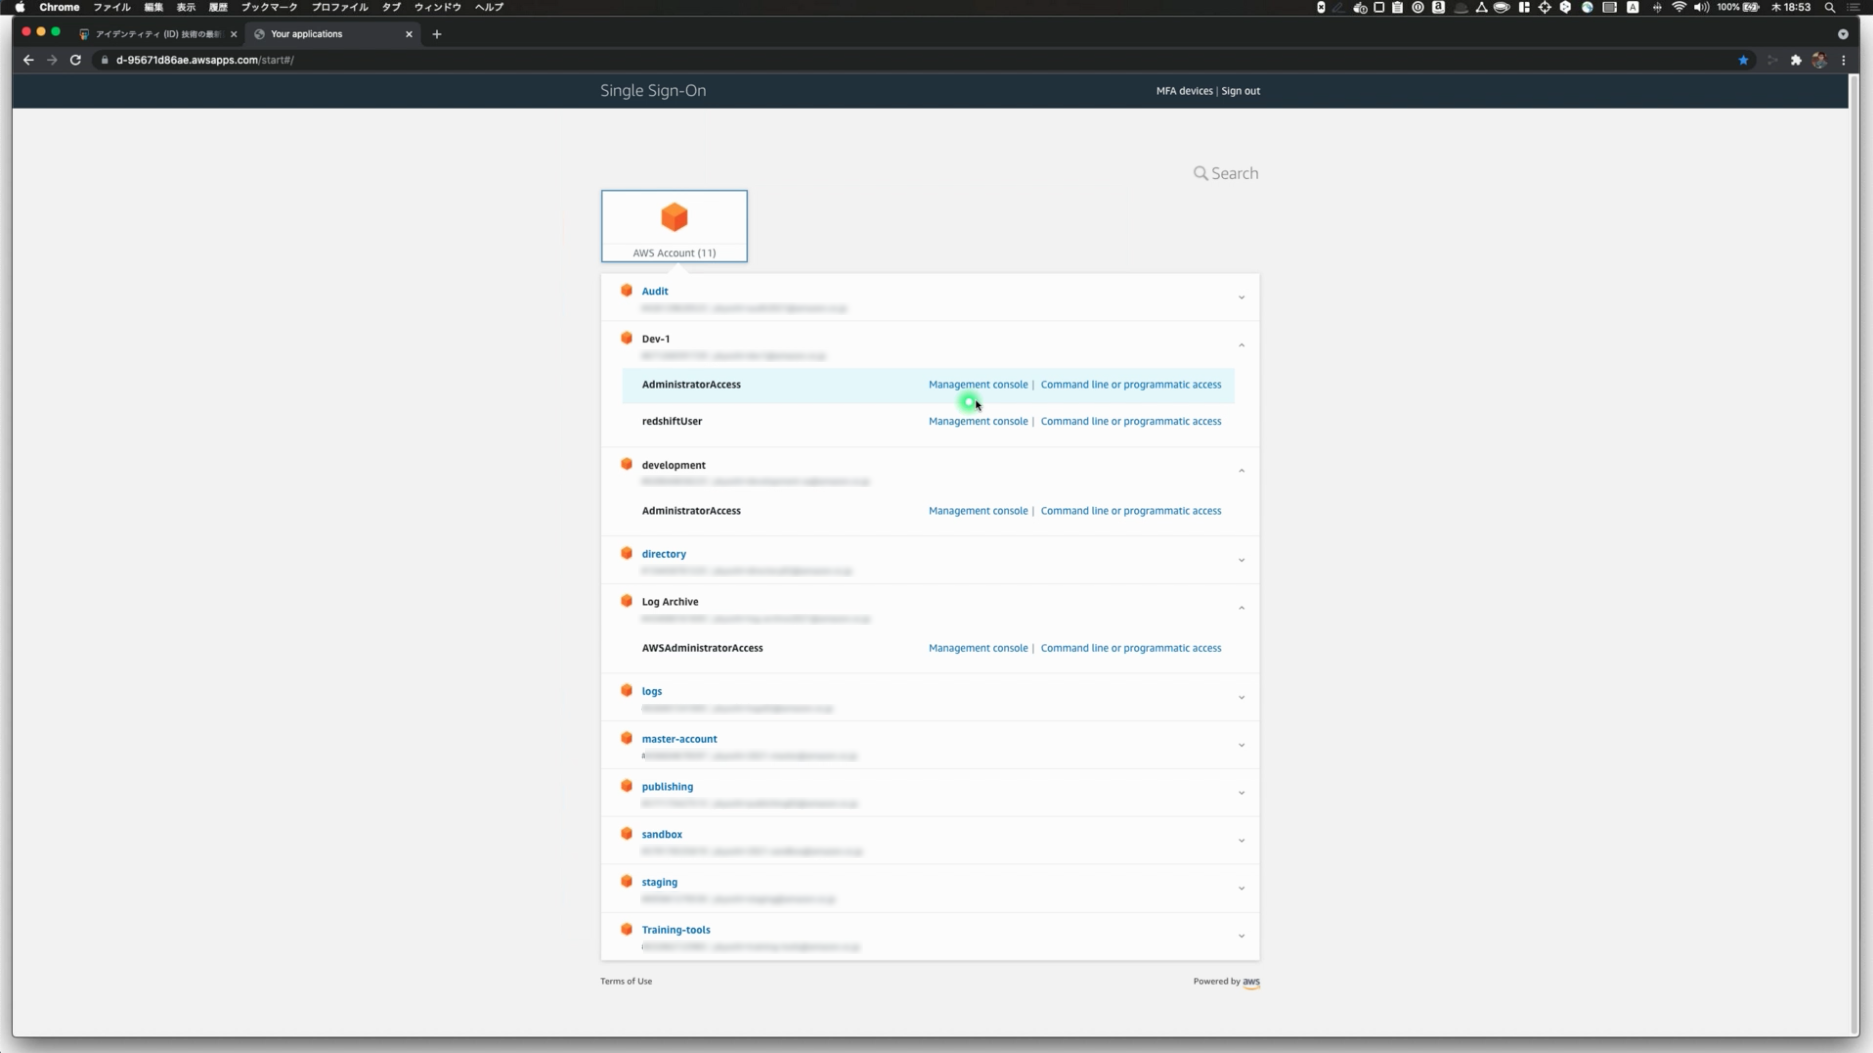Expand the Training-tools account chevron

pos(1241,937)
